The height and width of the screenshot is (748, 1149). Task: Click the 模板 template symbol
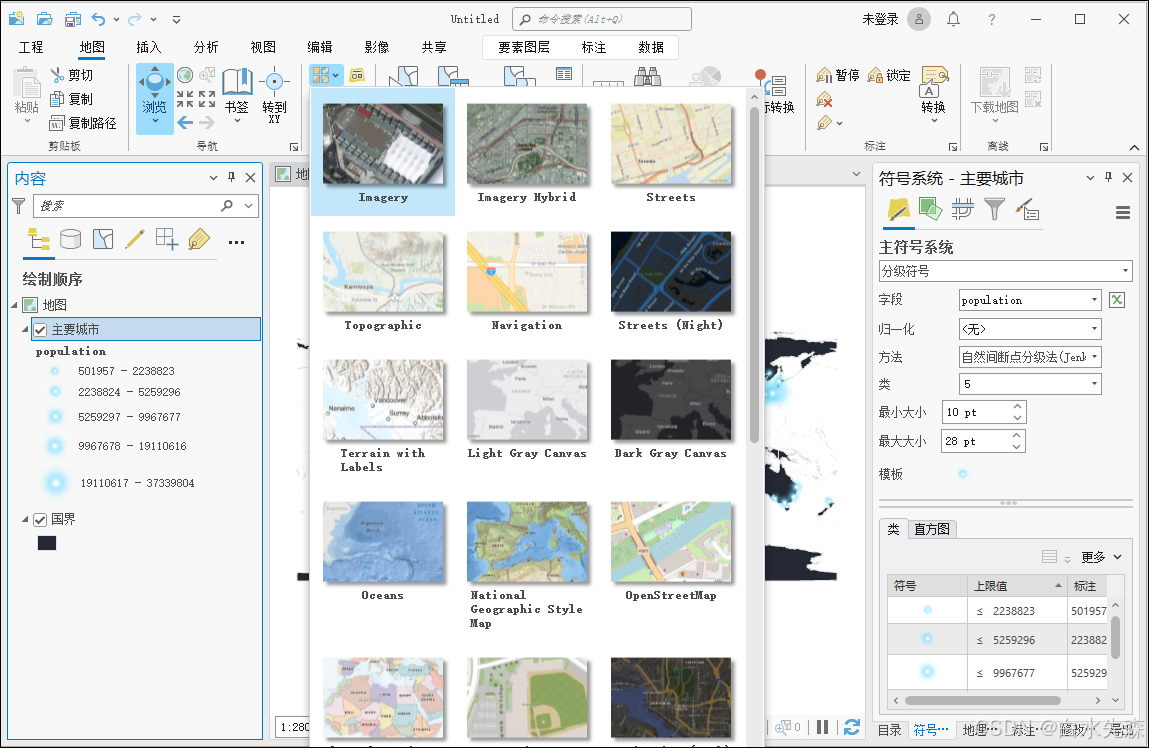[x=963, y=474]
